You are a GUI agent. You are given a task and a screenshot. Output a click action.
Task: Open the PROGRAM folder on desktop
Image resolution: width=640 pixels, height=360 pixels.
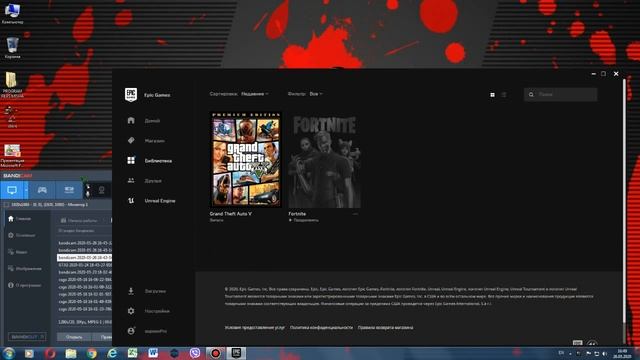(x=12, y=85)
